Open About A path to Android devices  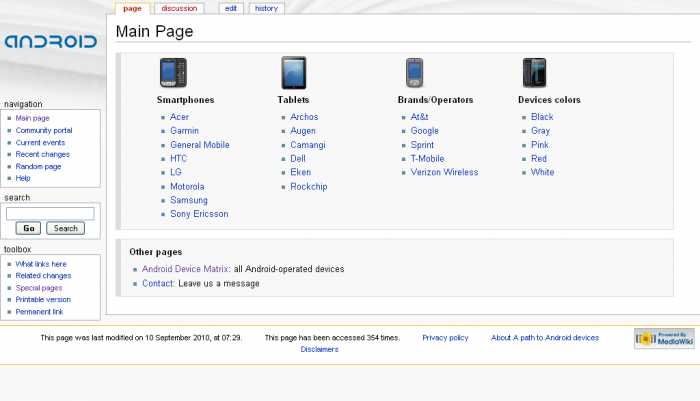coord(545,338)
